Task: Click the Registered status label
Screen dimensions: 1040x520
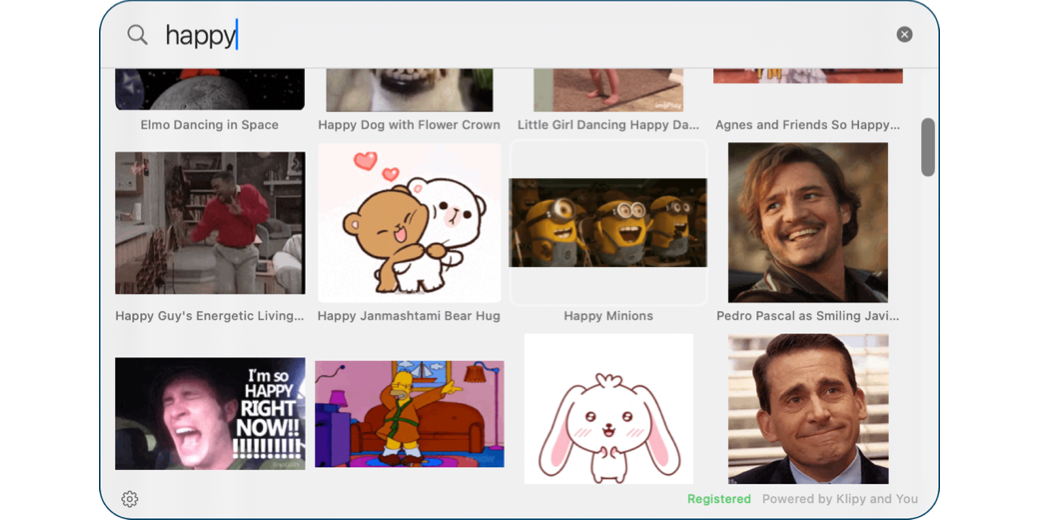Action: [719, 499]
